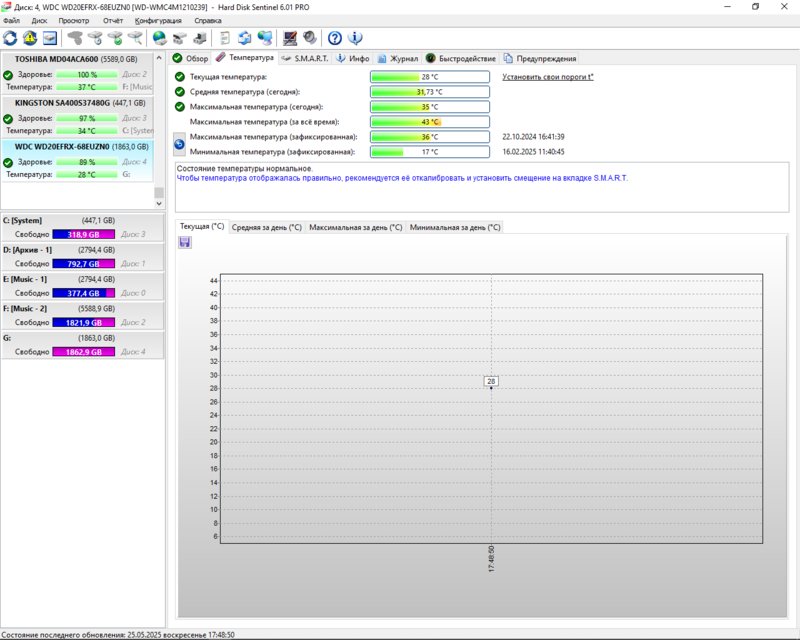
Task: Click the F: [Music - 2] free space bar
Action: (x=86, y=323)
